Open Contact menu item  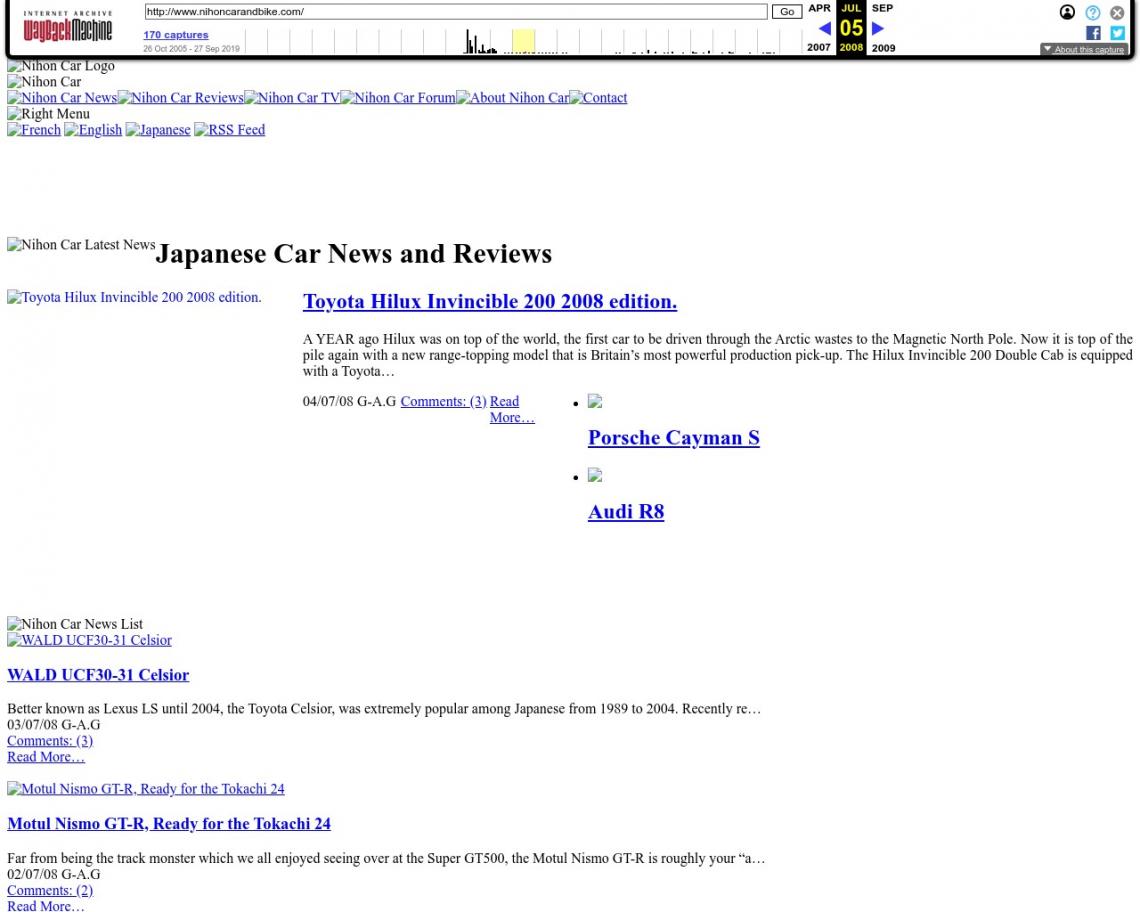point(598,97)
